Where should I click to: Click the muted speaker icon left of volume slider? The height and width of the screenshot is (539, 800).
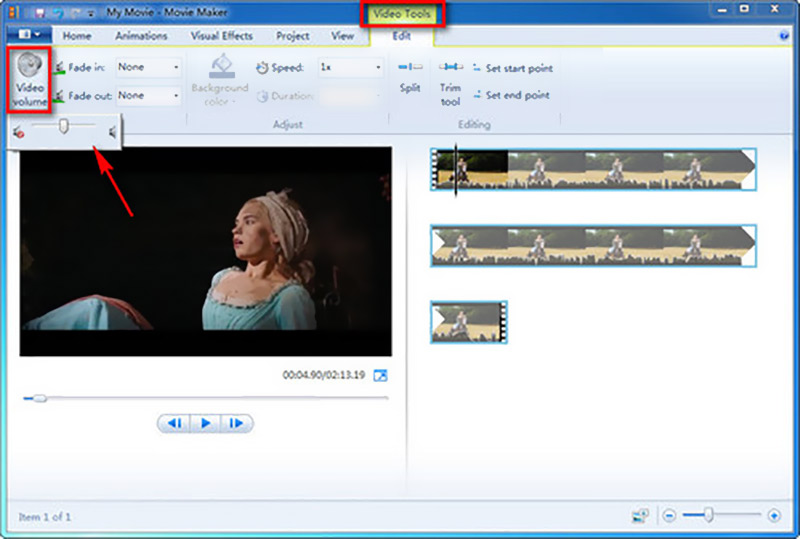coord(18,131)
